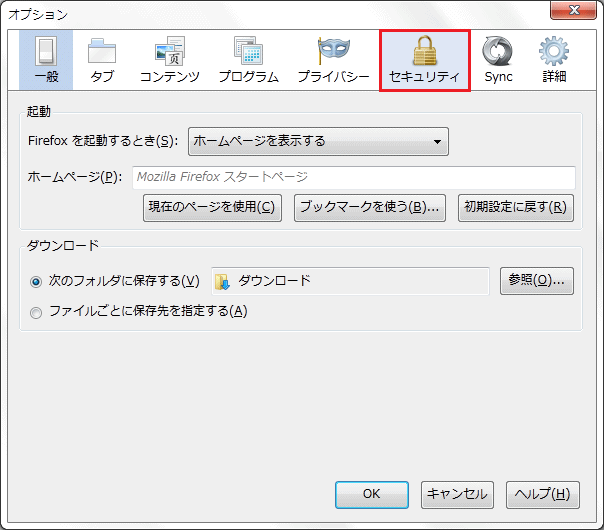Expand the ホームページを表示する startup dropdown
Image resolution: width=604 pixels, height=530 pixels.
(x=318, y=141)
